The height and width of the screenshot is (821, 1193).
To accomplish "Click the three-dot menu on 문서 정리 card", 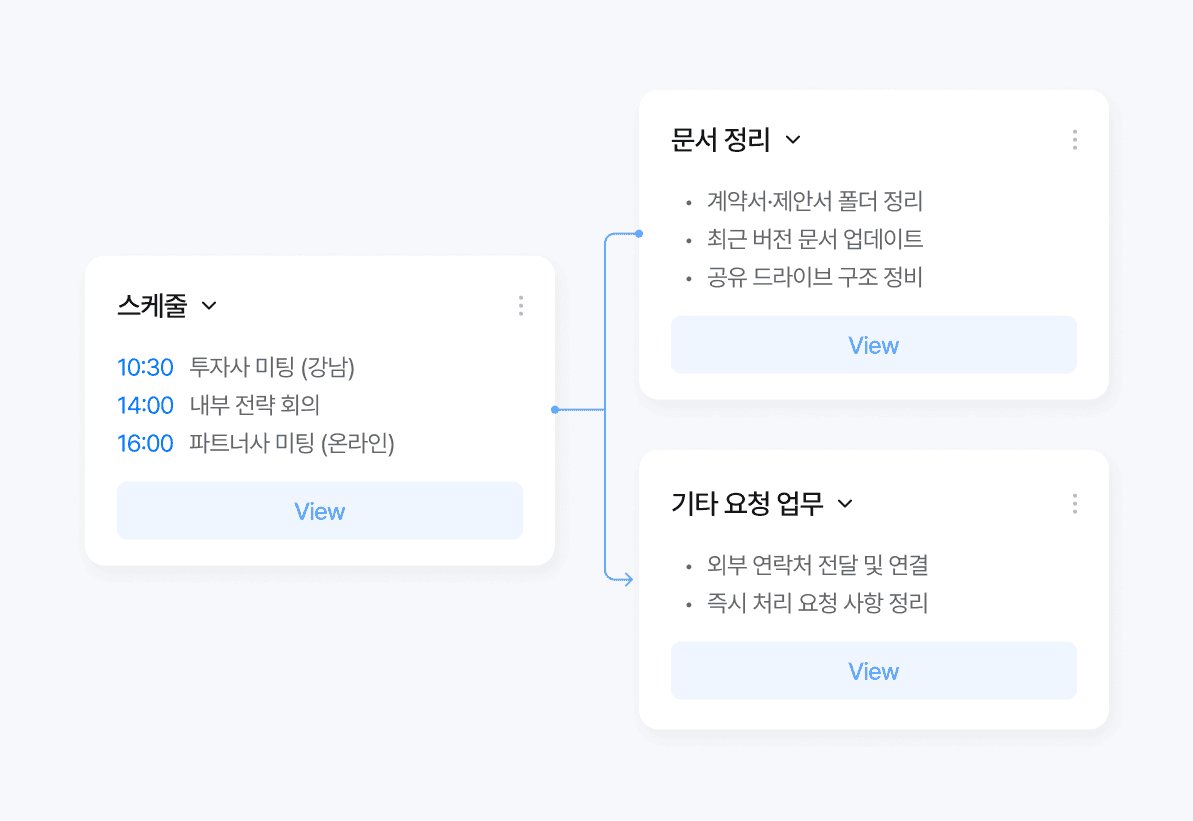I will pyautogui.click(x=1075, y=140).
